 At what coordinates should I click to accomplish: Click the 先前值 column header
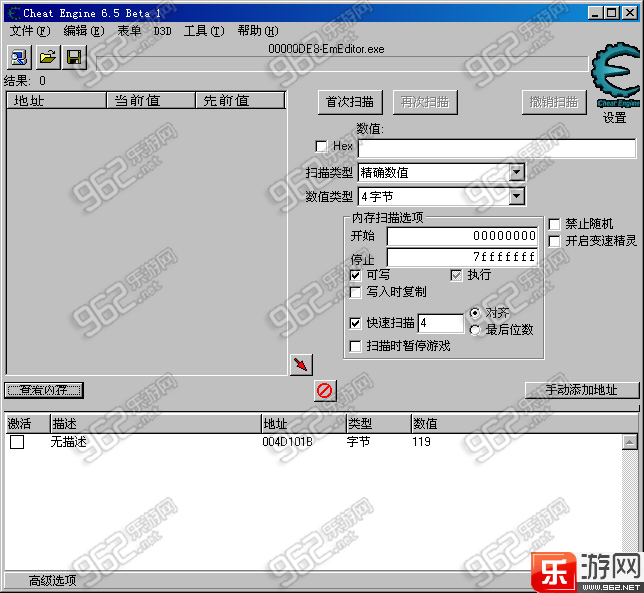(240, 101)
